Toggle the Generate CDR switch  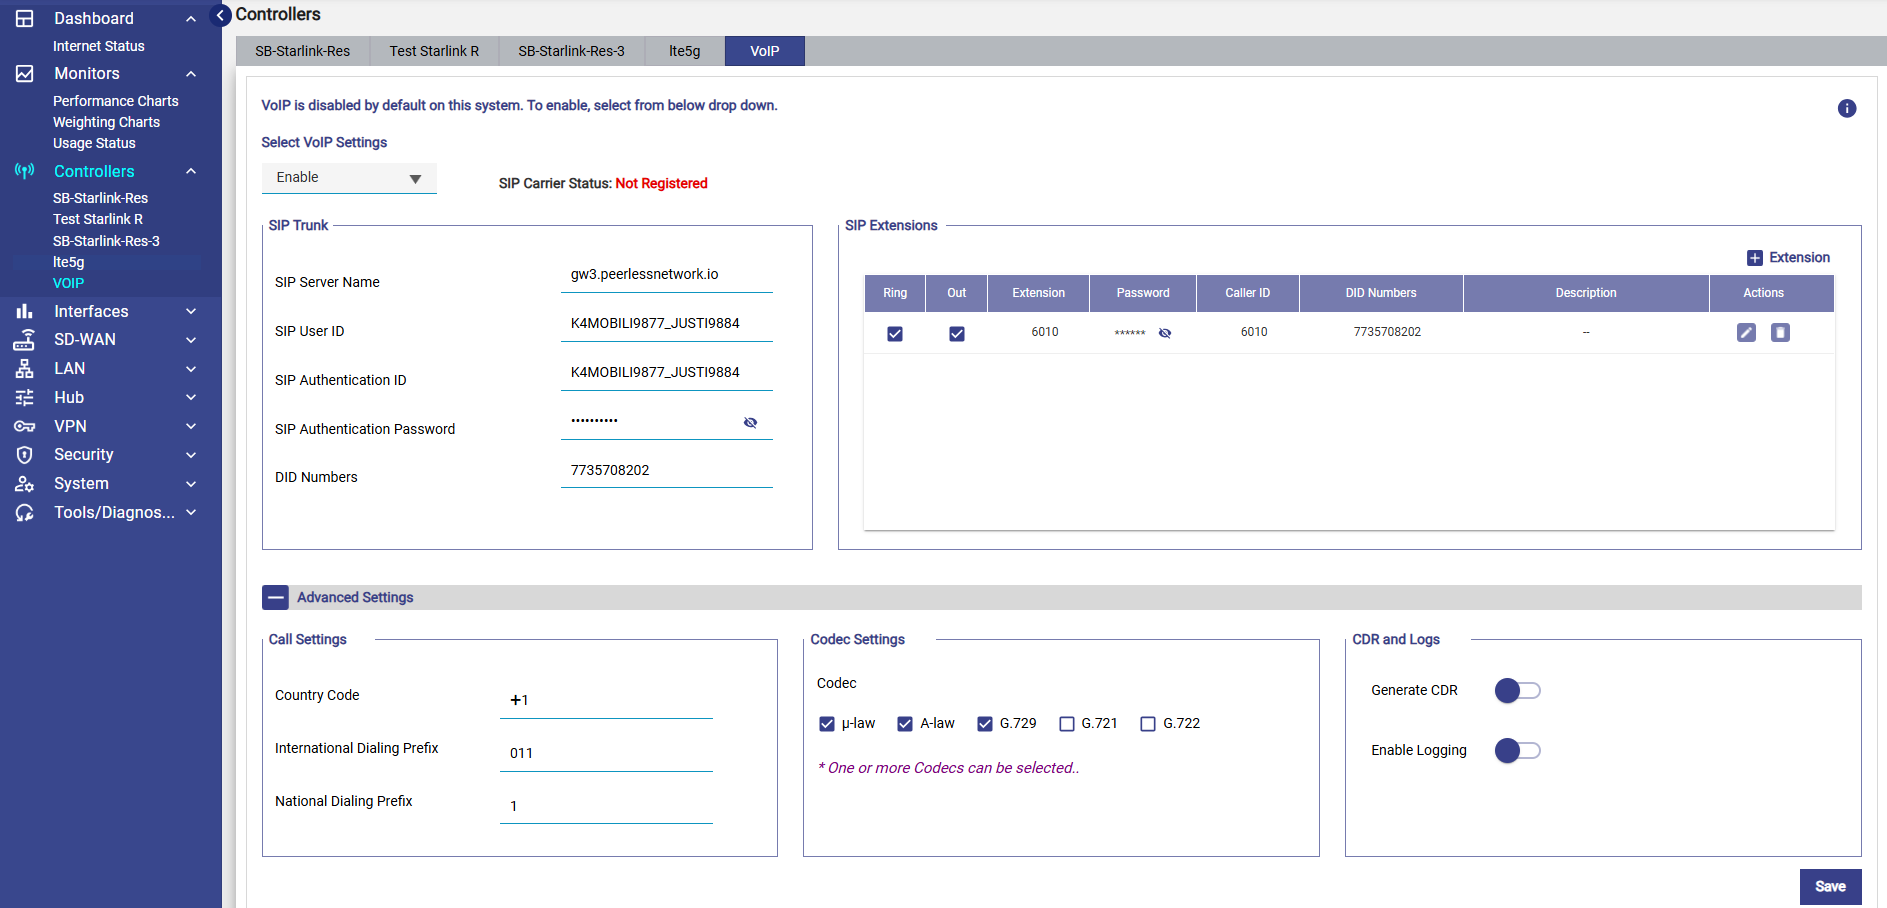coord(1517,691)
